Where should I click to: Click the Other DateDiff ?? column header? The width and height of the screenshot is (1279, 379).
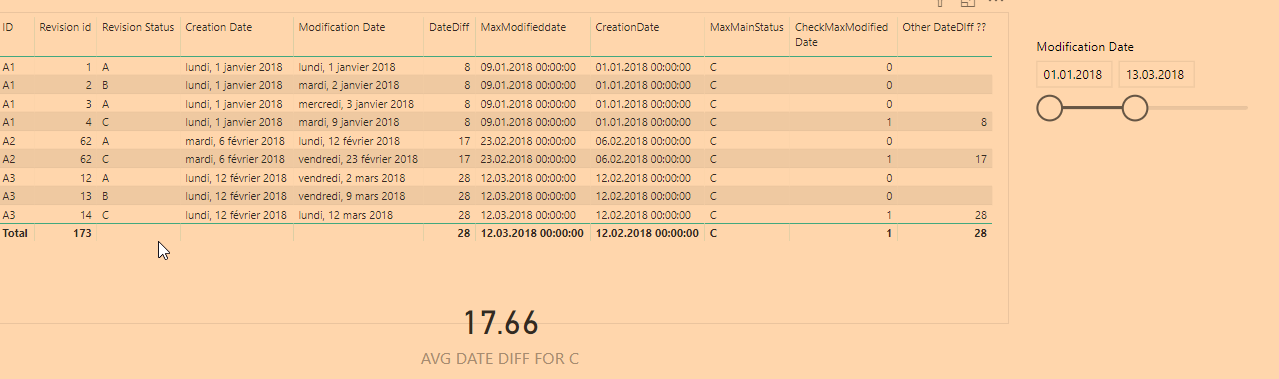click(x=944, y=27)
